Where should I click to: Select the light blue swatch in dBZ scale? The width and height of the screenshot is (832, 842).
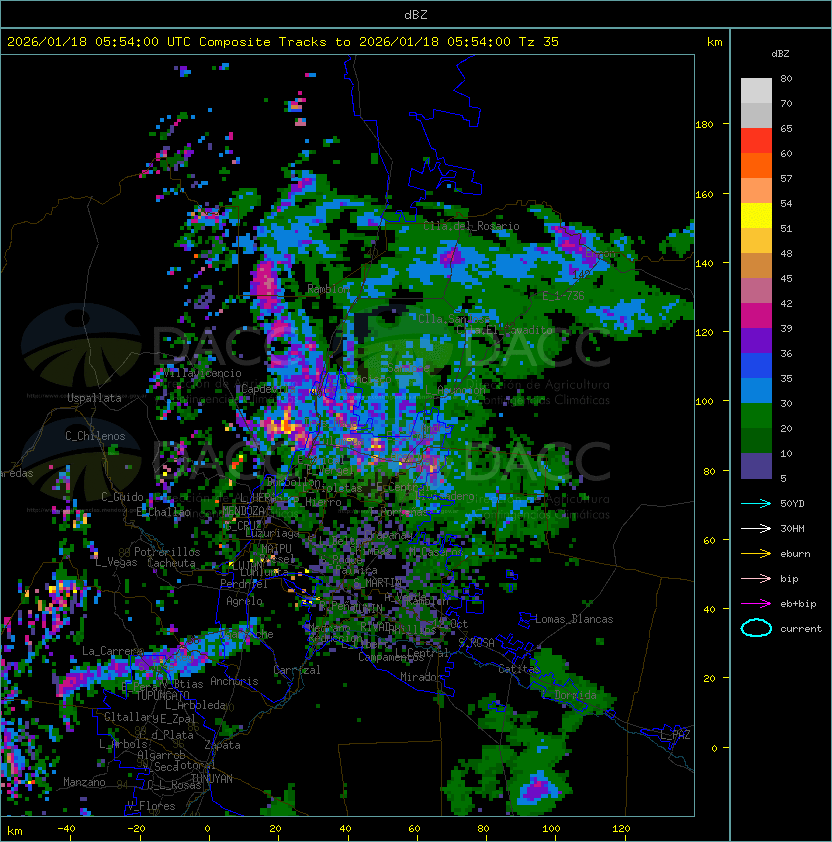[x=756, y=390]
